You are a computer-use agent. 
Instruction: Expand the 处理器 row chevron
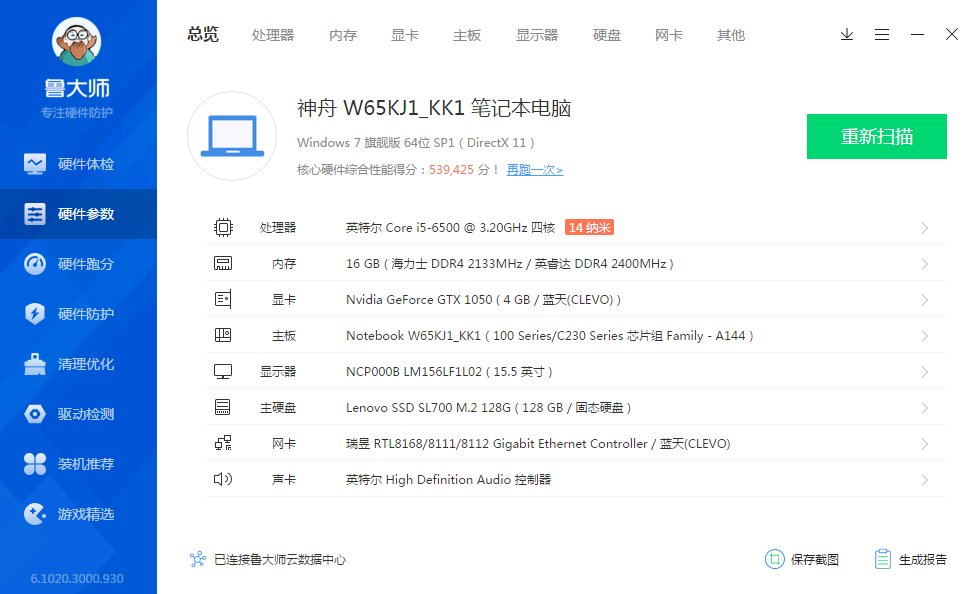pos(925,228)
